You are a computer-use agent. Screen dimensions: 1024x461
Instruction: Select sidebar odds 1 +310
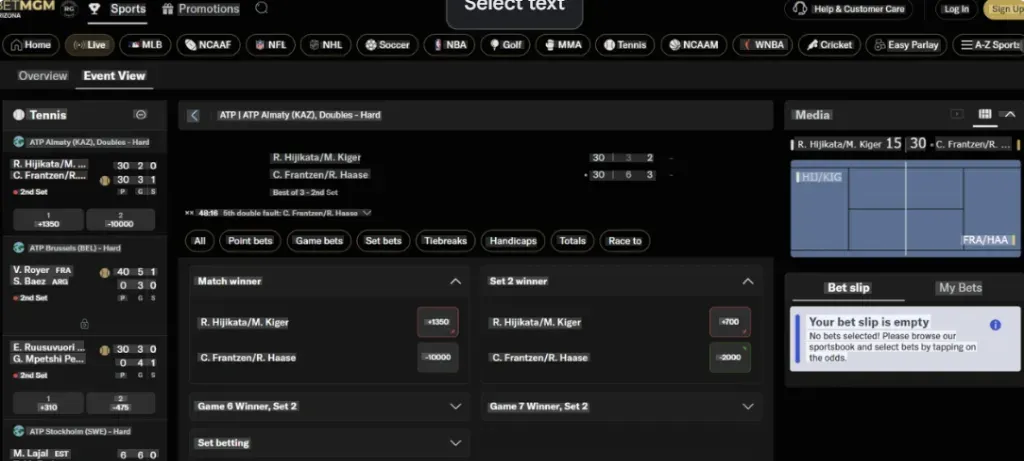point(48,403)
